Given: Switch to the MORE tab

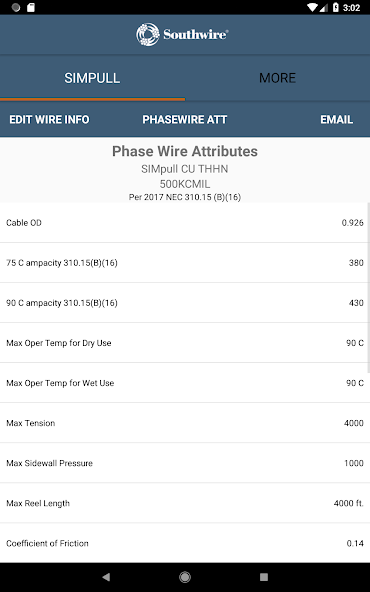Looking at the screenshot, I should coord(278,78).
